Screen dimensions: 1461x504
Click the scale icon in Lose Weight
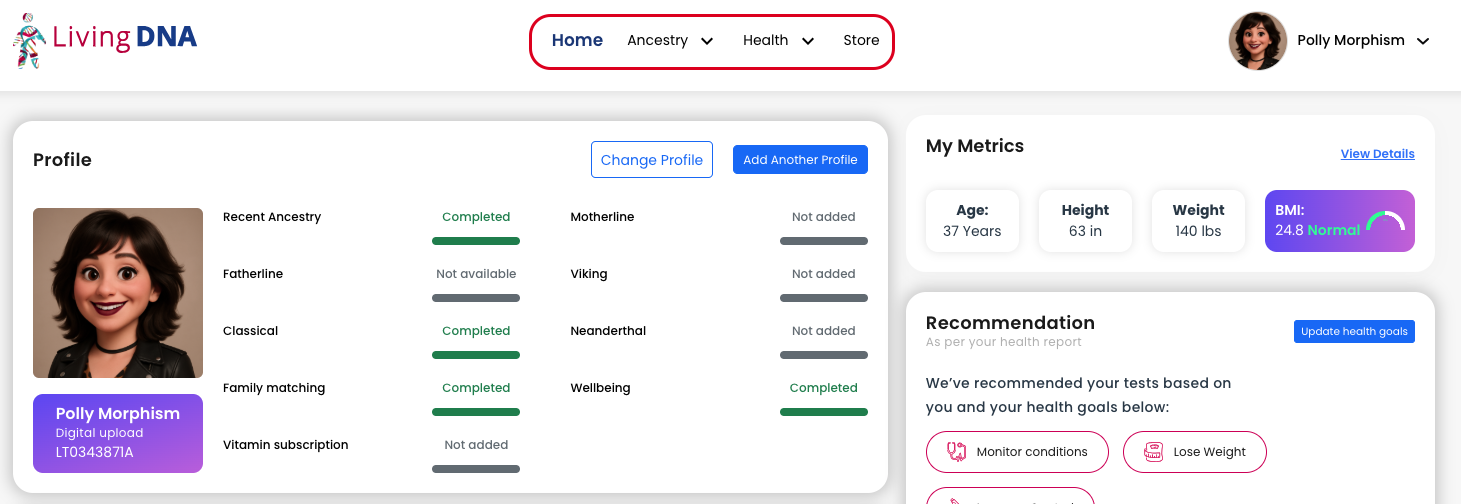coord(1153,452)
